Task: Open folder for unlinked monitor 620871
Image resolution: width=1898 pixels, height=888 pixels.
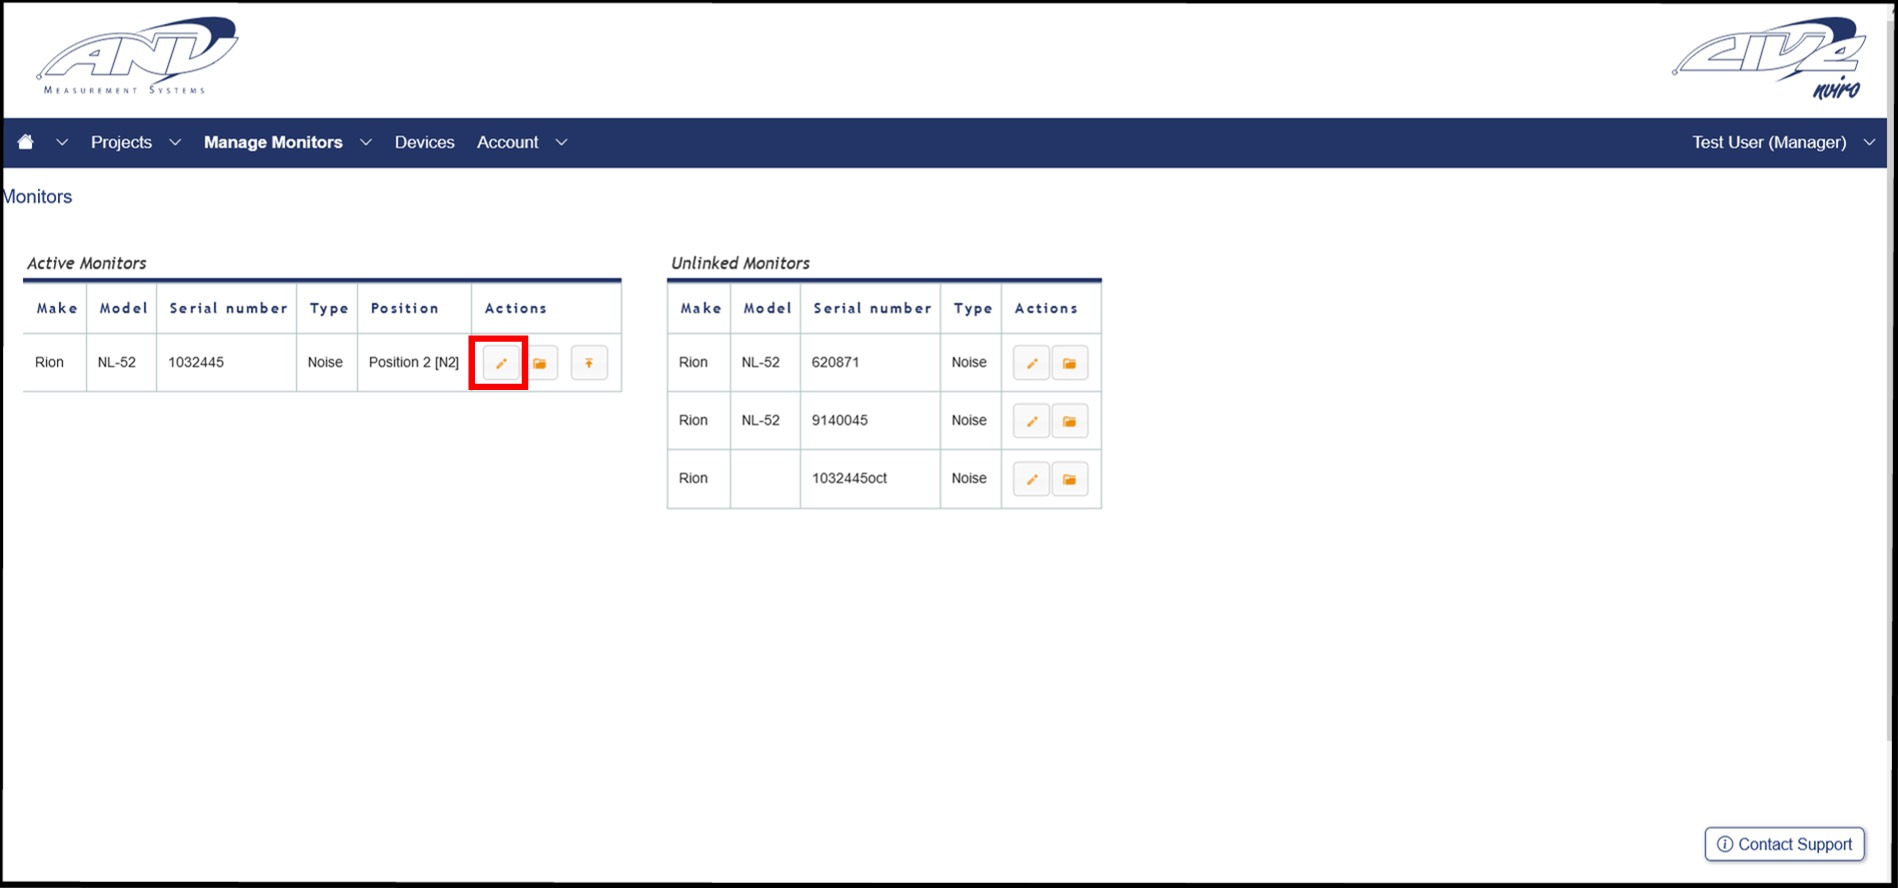Action: [x=1070, y=363]
